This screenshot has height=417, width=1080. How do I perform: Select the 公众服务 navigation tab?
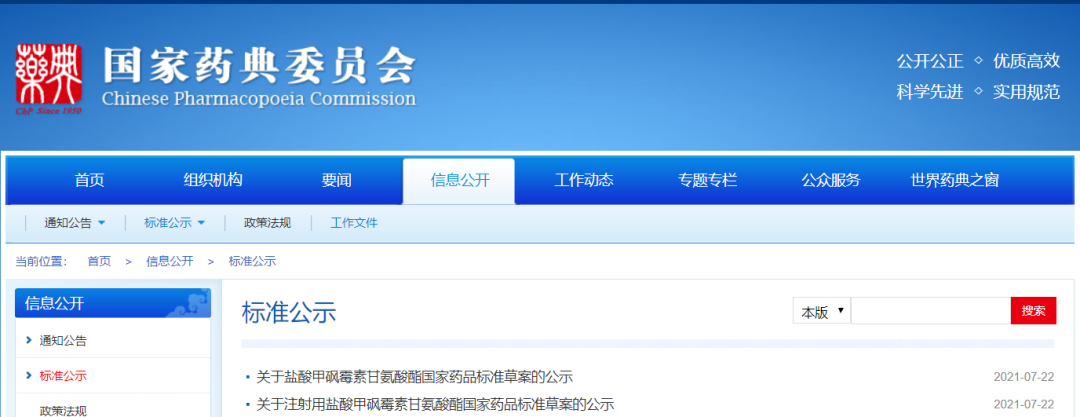pos(831,181)
